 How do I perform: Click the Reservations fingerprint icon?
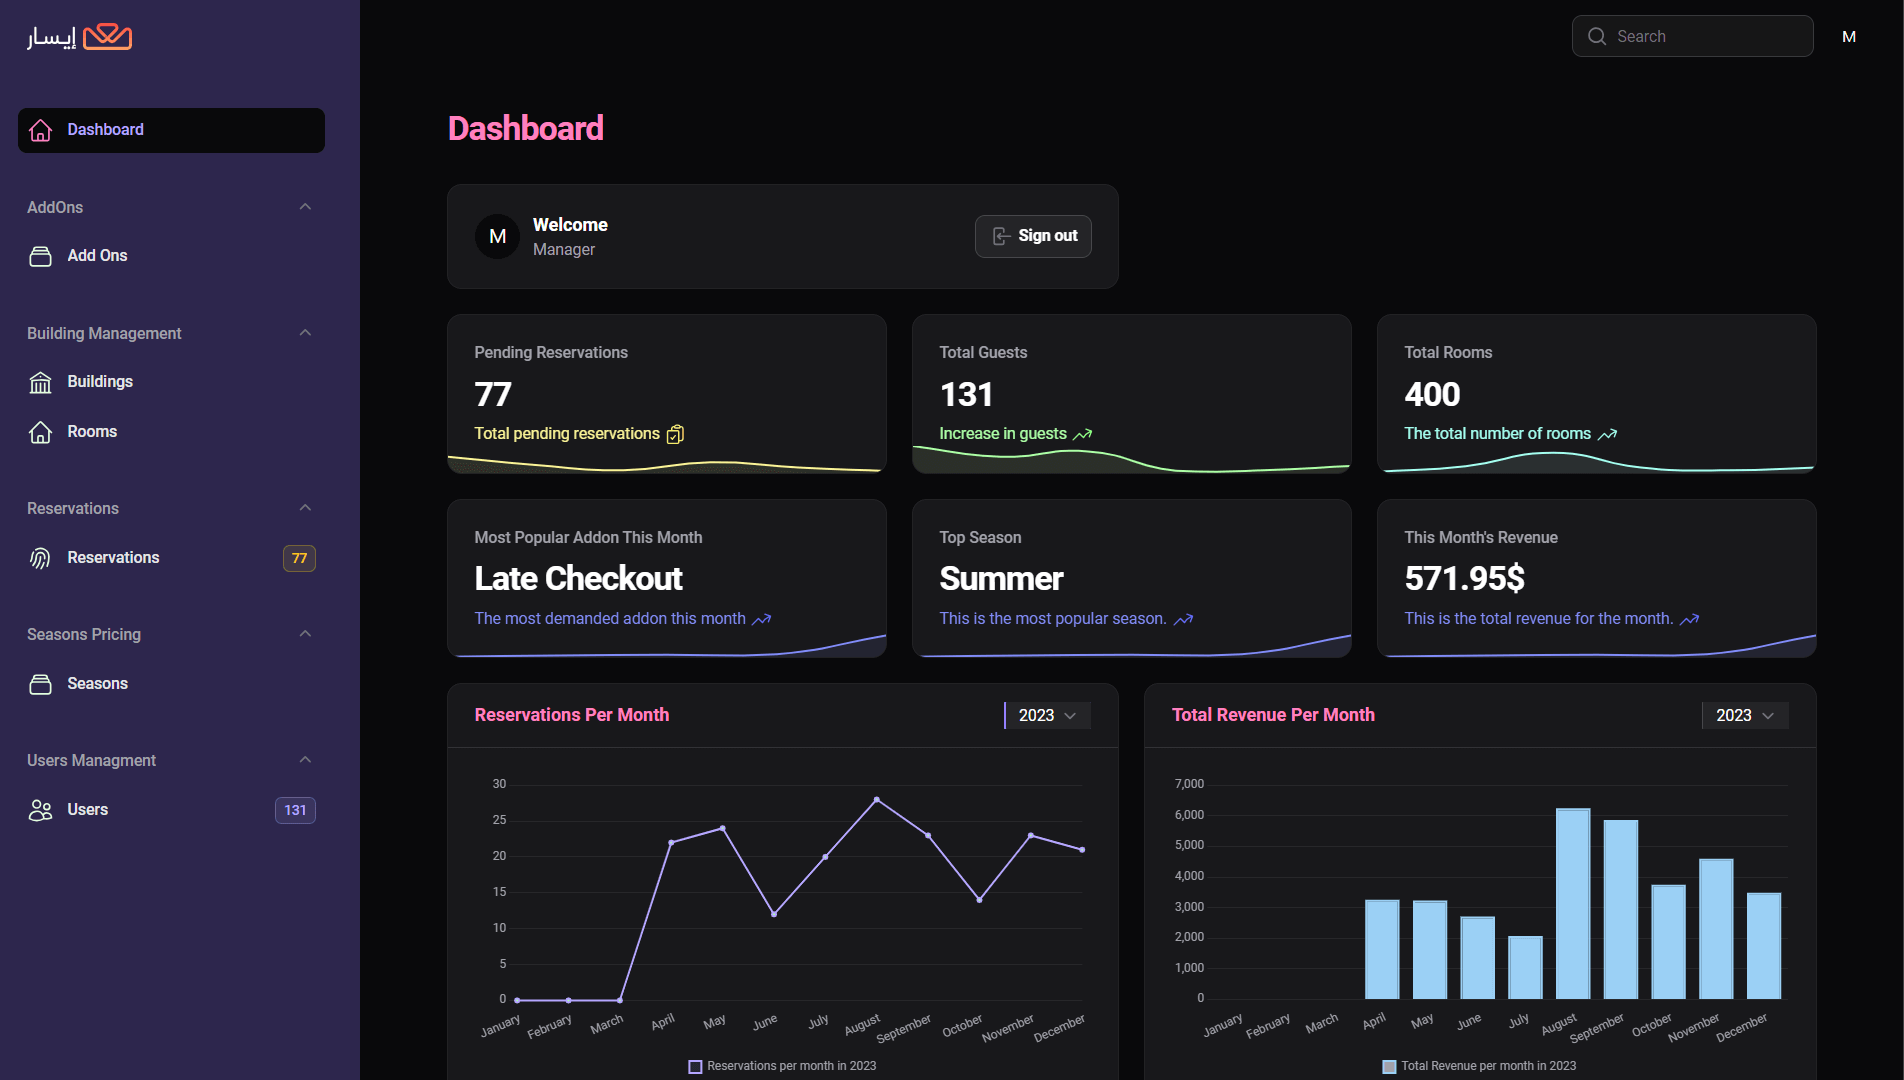point(40,559)
